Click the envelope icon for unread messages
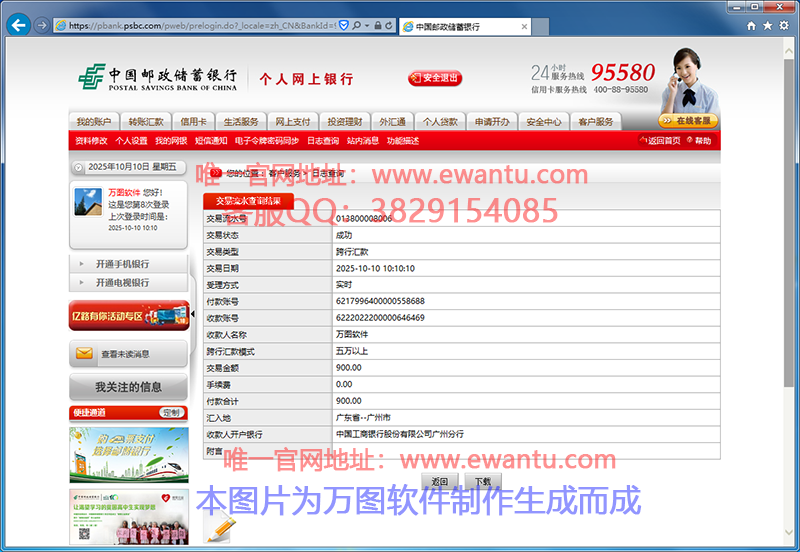Viewport: 800px width, 552px height. (84, 353)
